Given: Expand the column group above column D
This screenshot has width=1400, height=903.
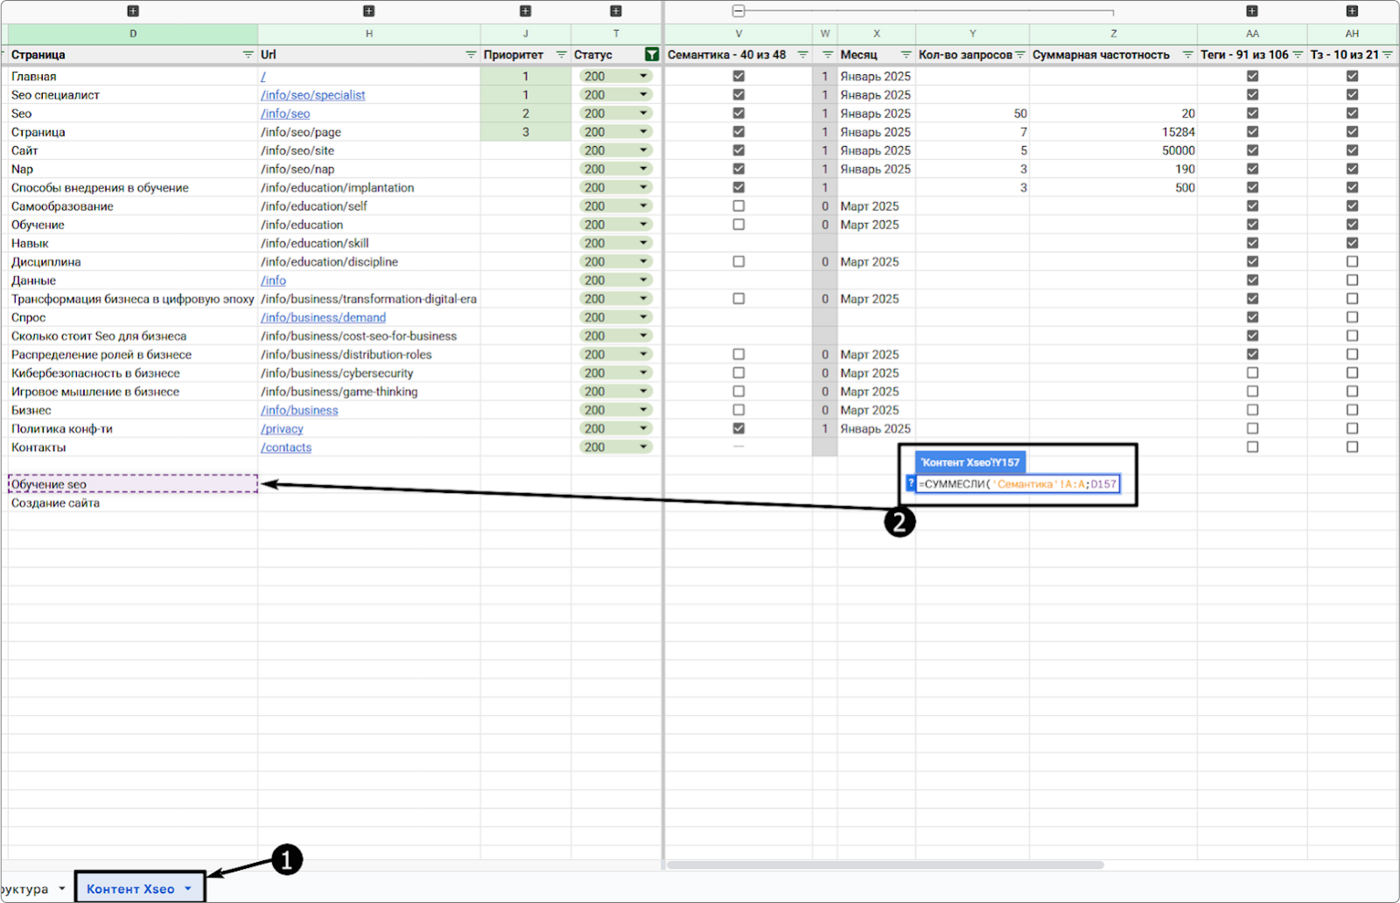Looking at the screenshot, I should pyautogui.click(x=133, y=11).
